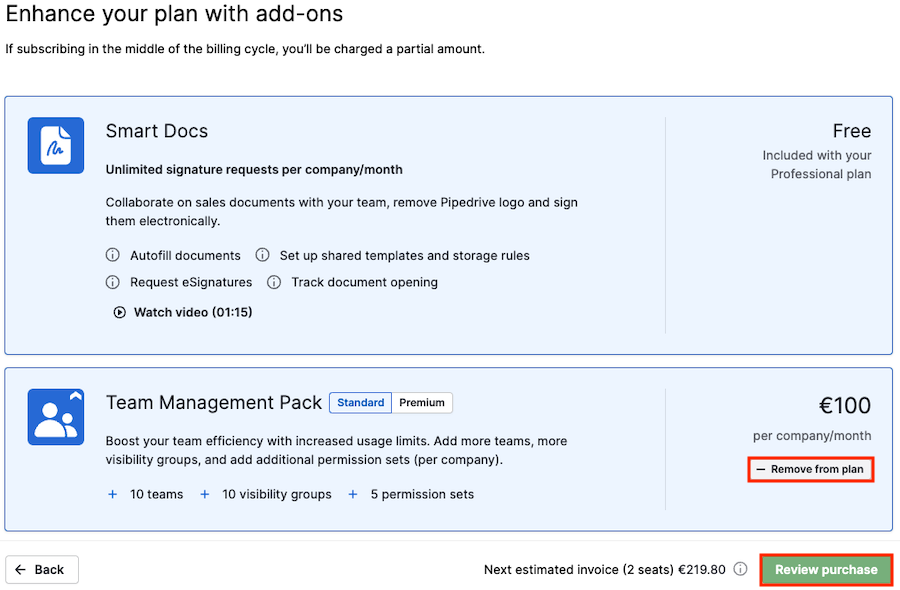This screenshot has width=900, height=590.
Task: Click the plus icon beside 5 permission sets
Action: coord(353,494)
